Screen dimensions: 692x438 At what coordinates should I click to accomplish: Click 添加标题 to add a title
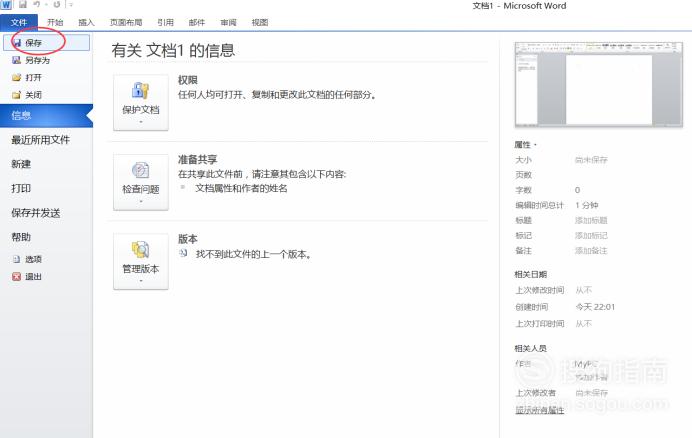[x=591, y=220]
